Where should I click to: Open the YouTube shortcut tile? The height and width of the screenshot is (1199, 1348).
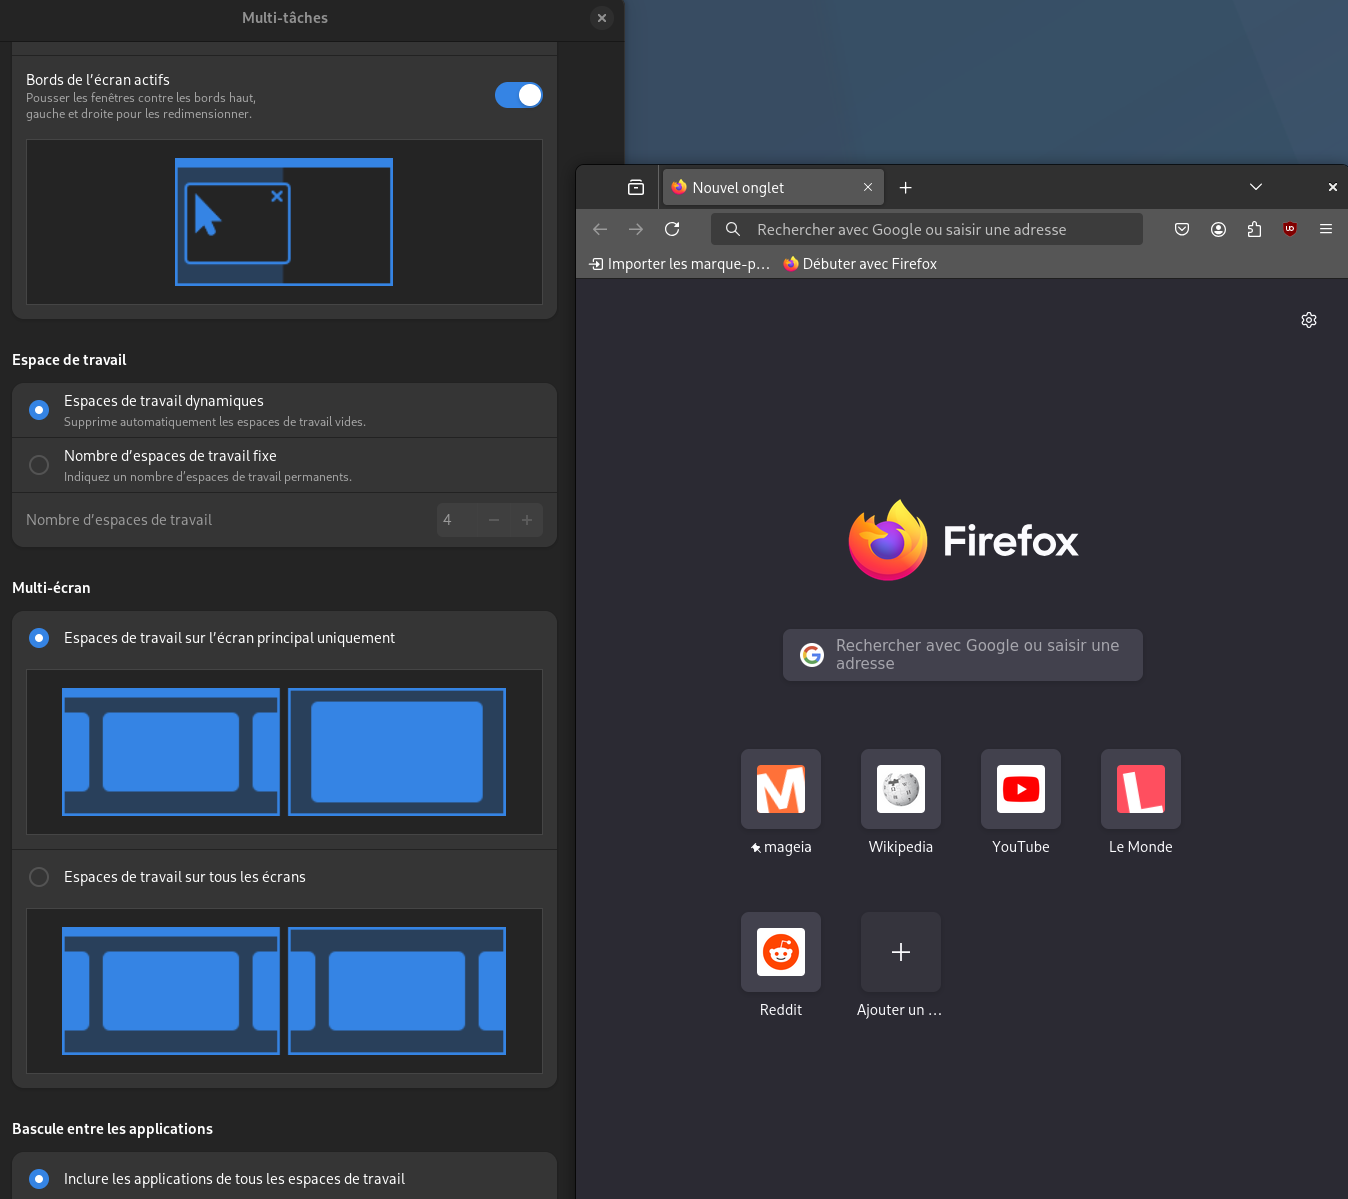[x=1020, y=789]
